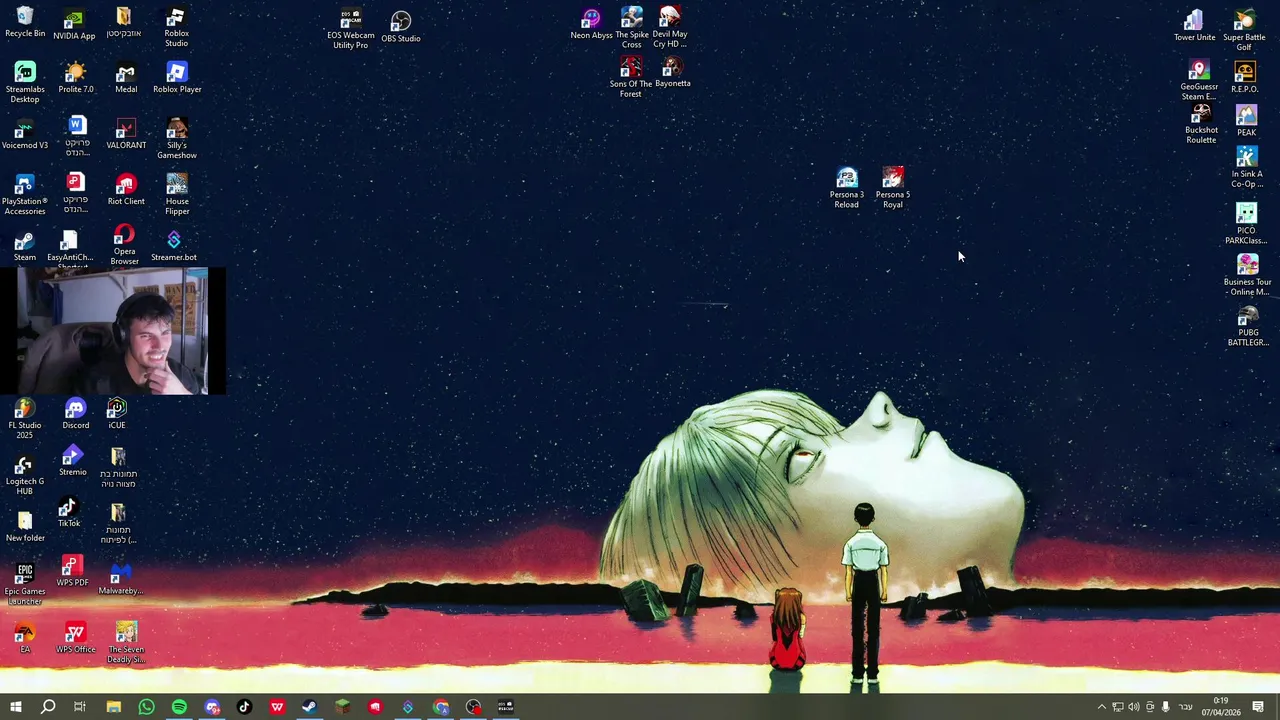Screen dimensions: 1280x720
Task: Open Prolite 7.0 desktop shortcut
Action: click(x=75, y=78)
